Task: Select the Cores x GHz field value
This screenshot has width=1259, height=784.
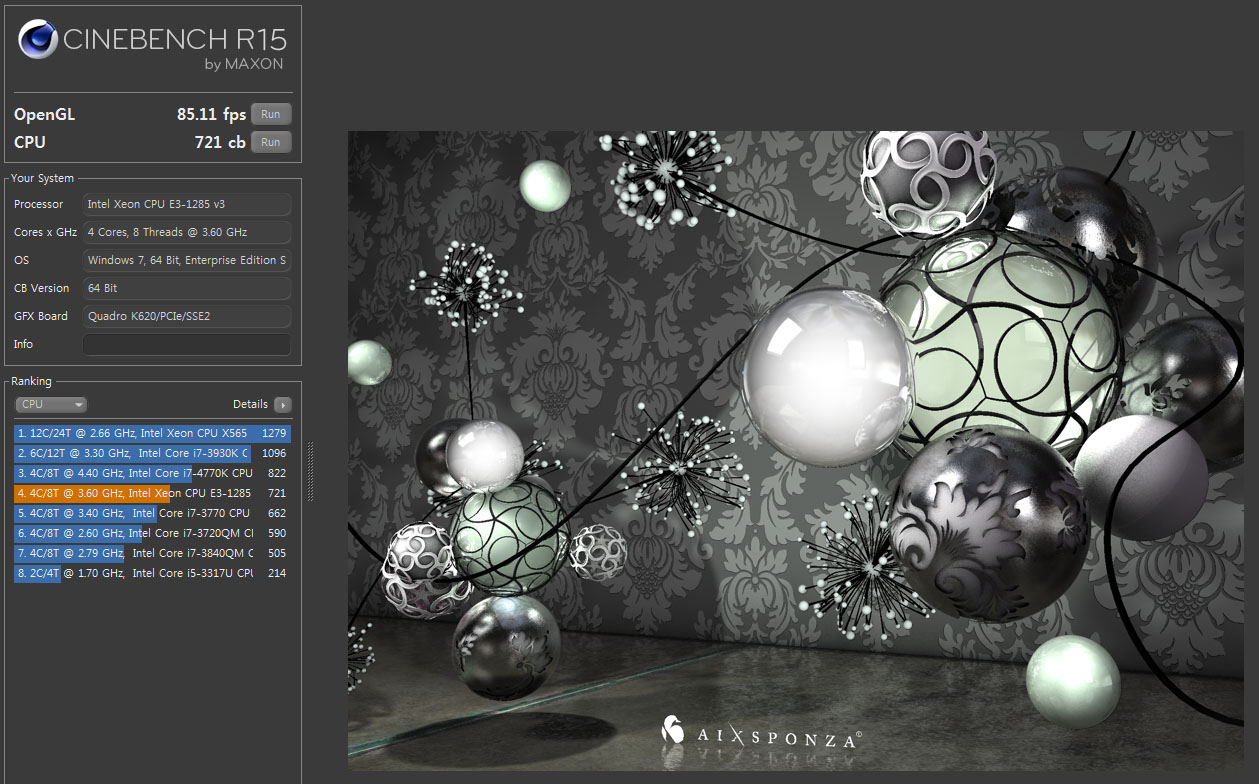Action: tap(187, 232)
